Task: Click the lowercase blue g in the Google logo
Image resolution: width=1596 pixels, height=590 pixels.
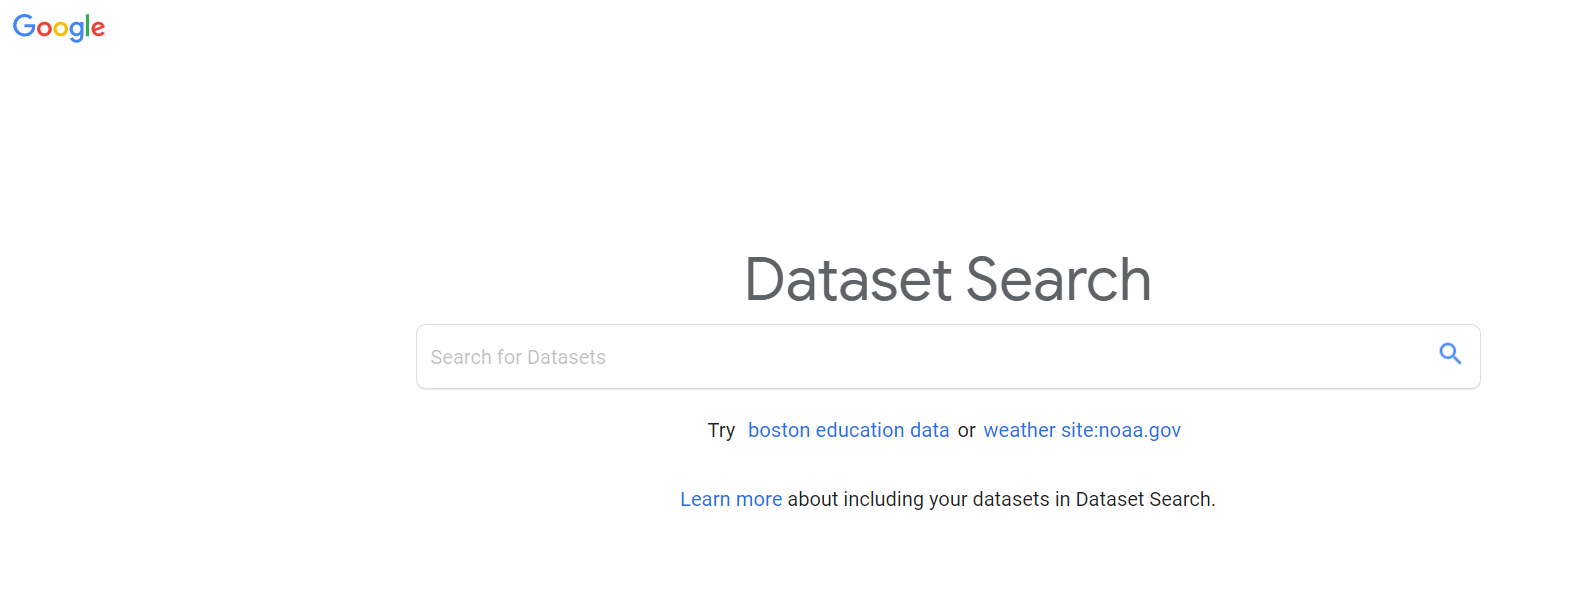Action: 77,31
